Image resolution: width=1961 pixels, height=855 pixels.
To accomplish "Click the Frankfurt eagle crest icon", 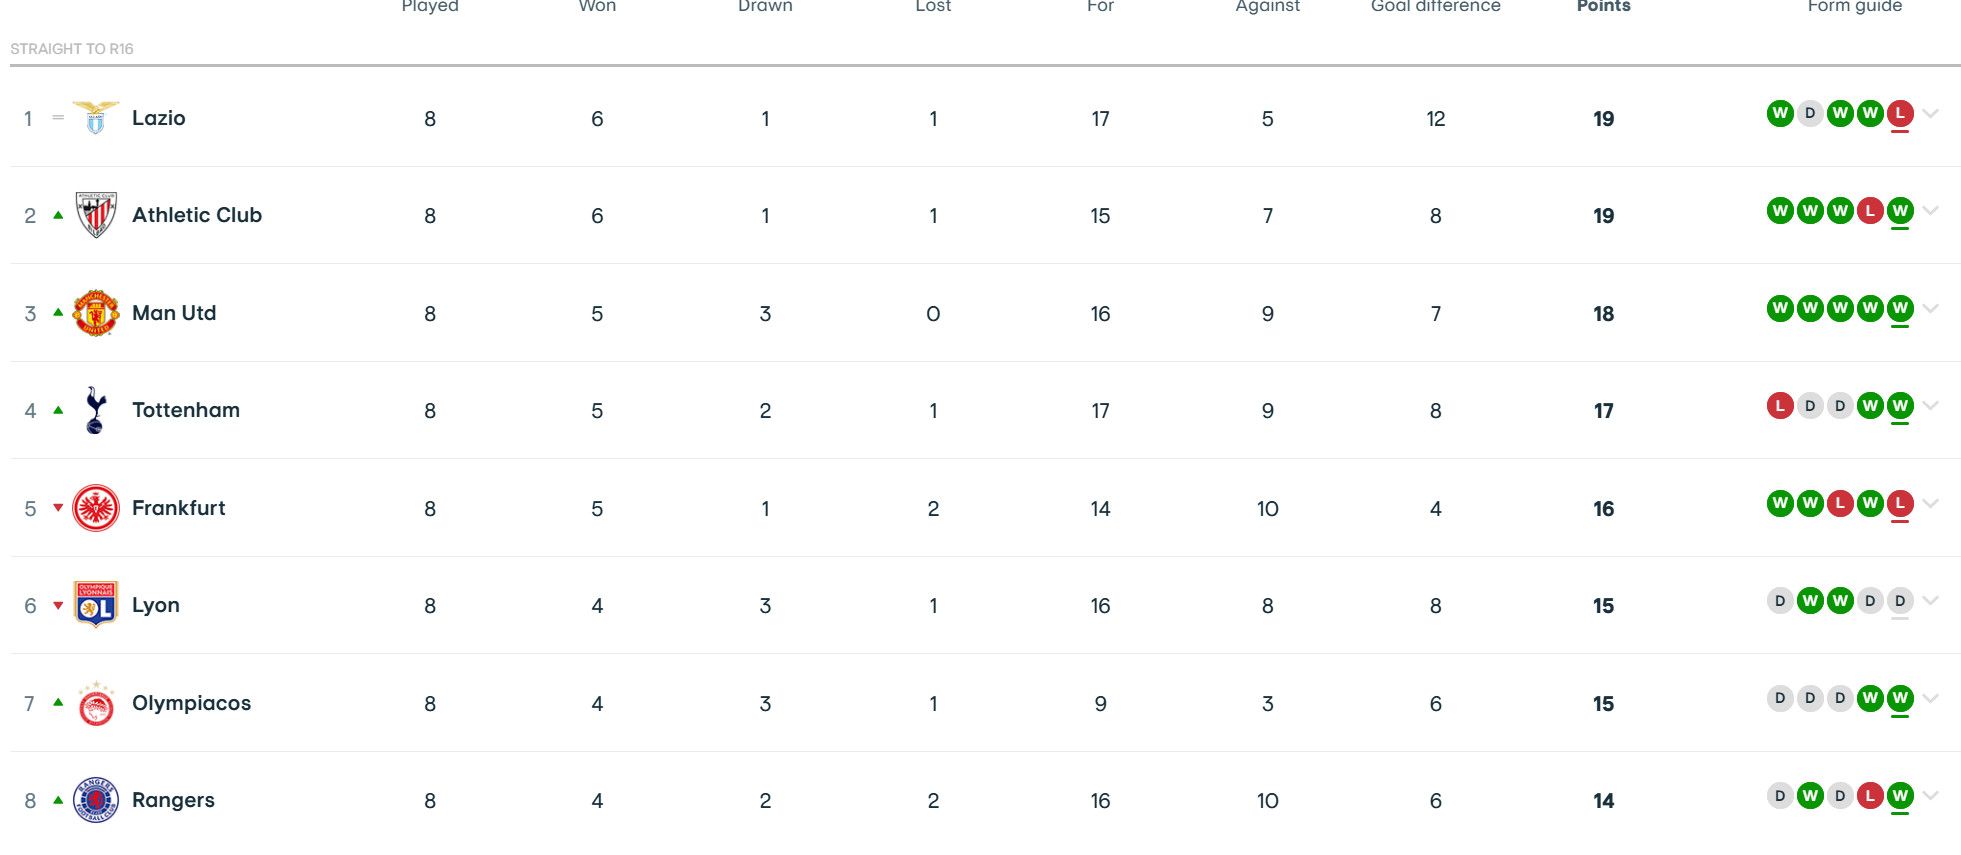I will pos(96,508).
